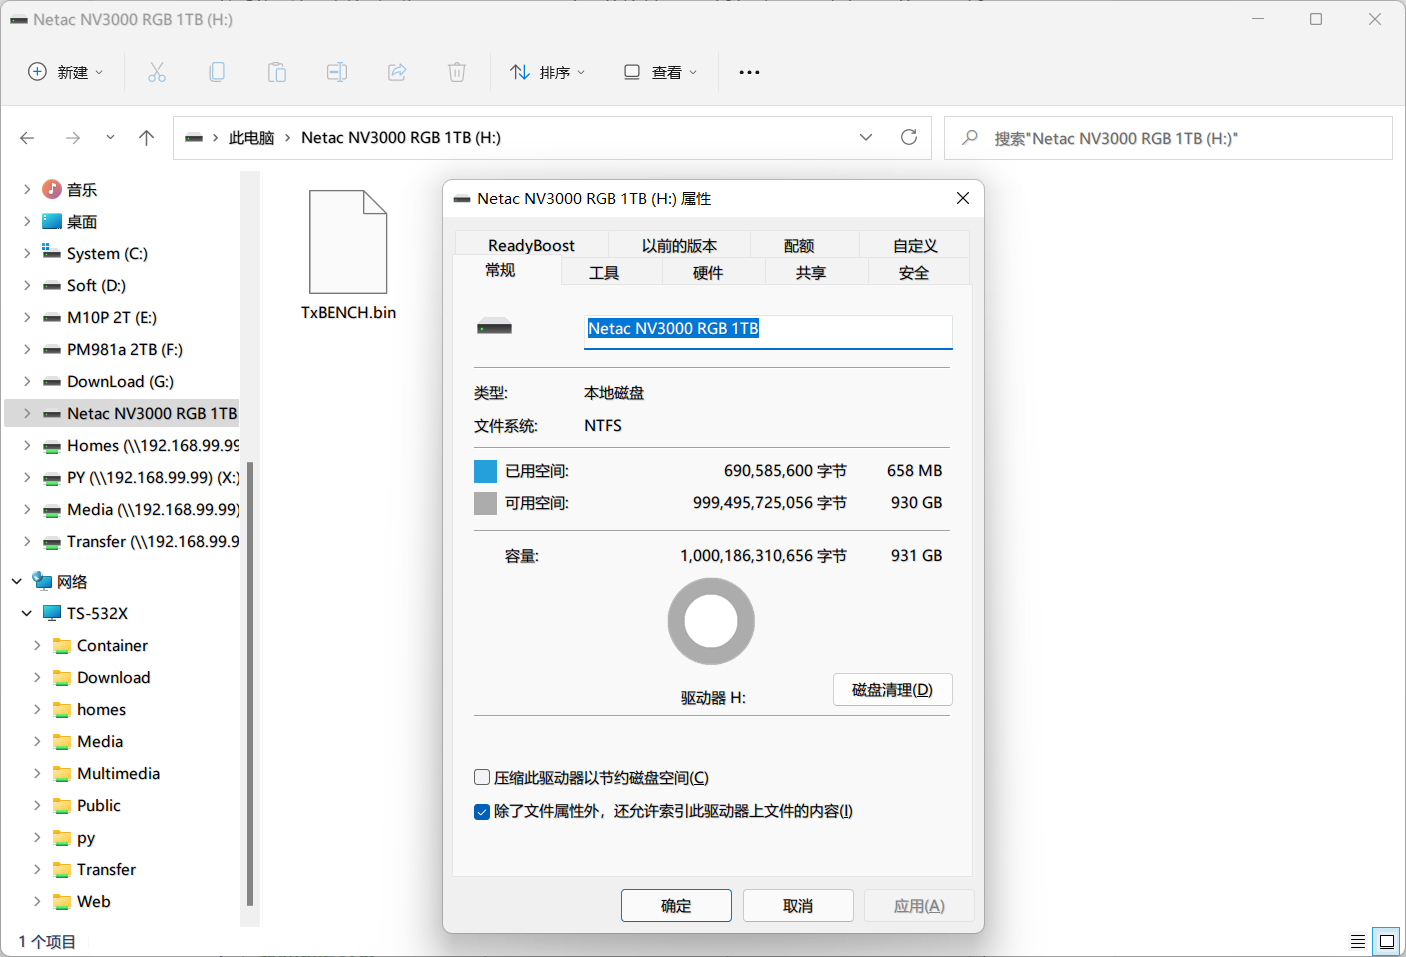This screenshot has height=957, width=1406.
Task: Enable 压缩此驱动器以节约磁盘空间 checkbox
Action: coord(481,777)
